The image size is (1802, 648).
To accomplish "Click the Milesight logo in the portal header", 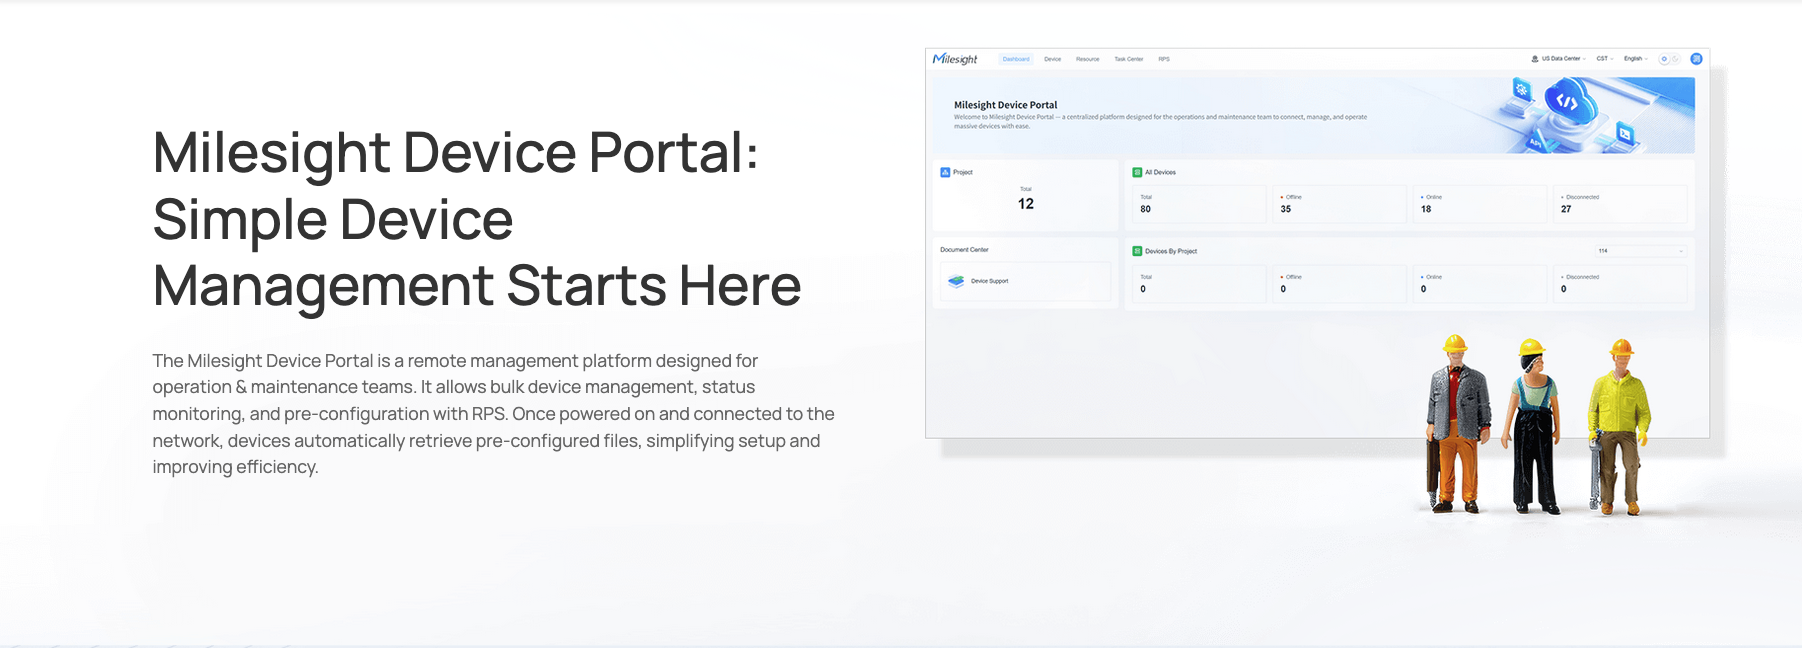I will click(955, 59).
